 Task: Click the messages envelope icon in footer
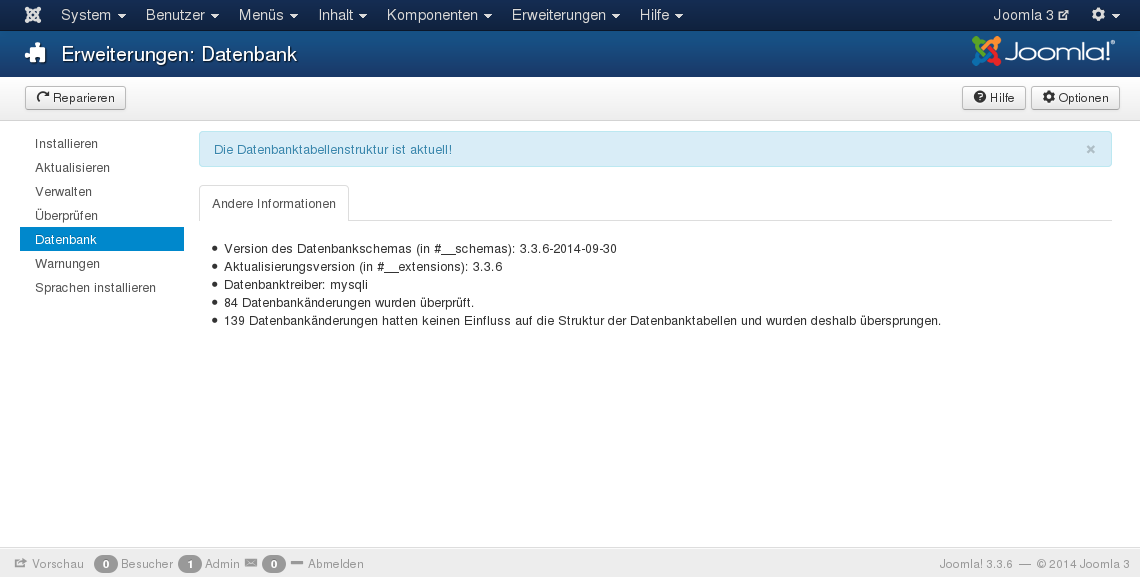(x=251, y=564)
